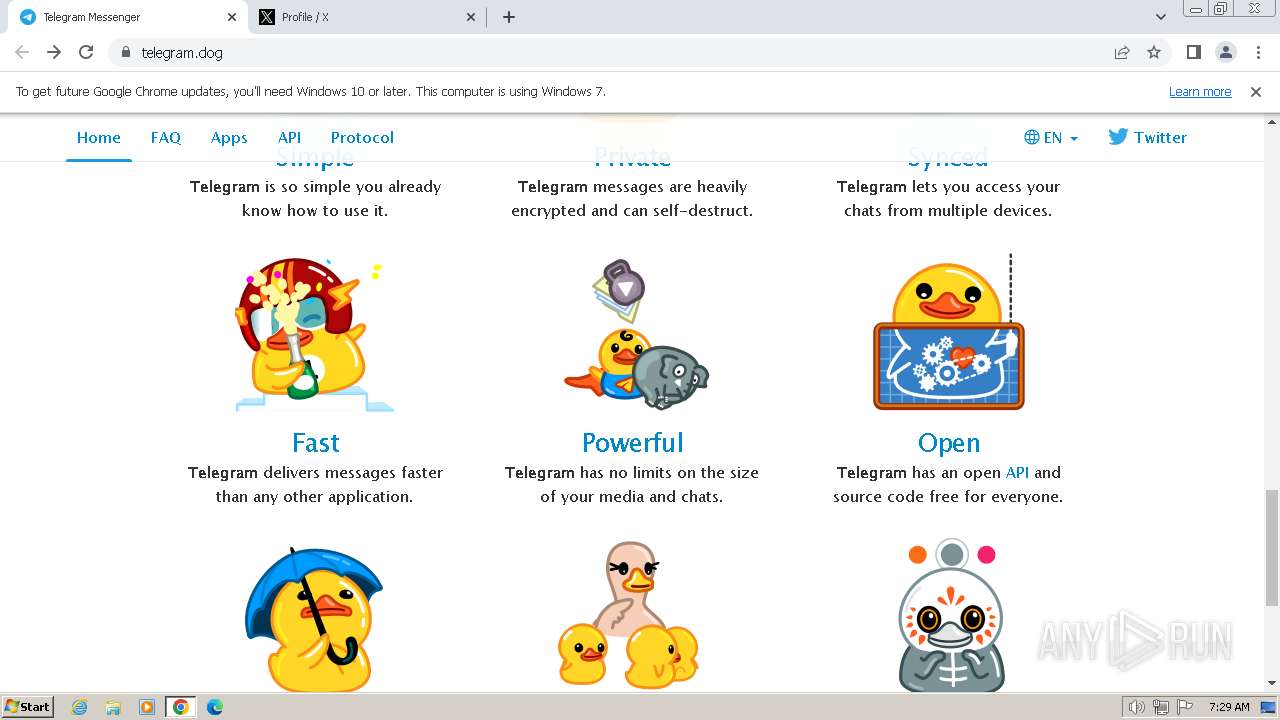Click the superhero duck Powerful image
The height and width of the screenshot is (720, 1280).
[x=636, y=334]
